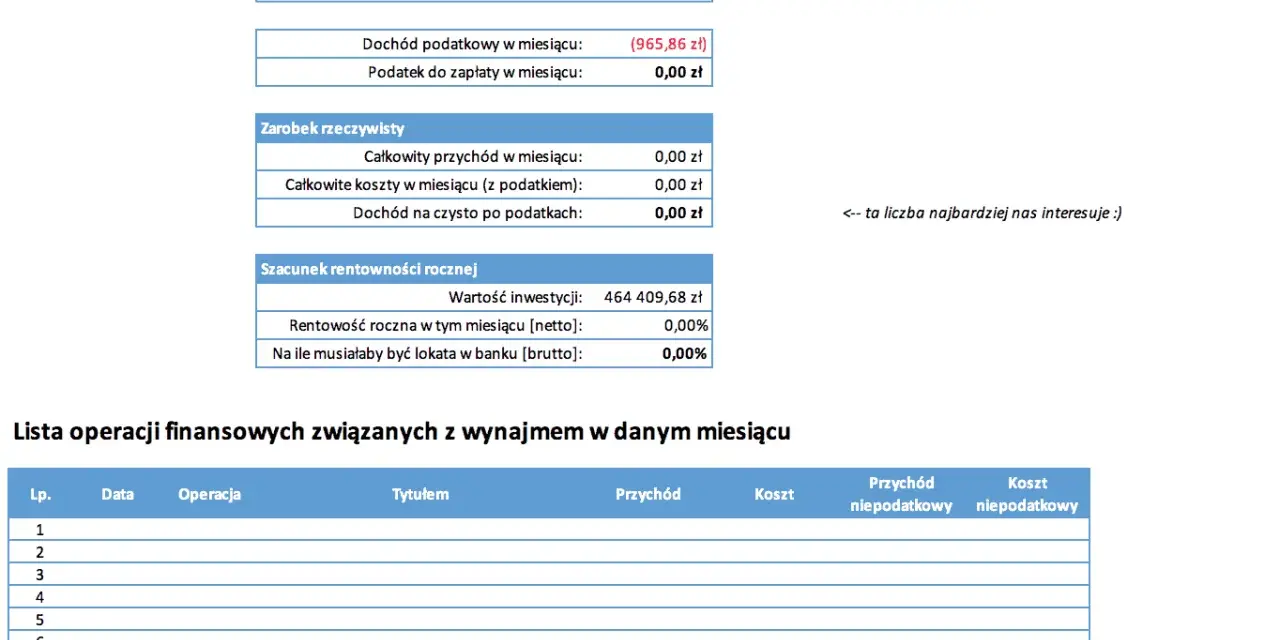Select the 'Szacunek rentowności rocznej' header
This screenshot has width=1280, height=640.
coord(484,269)
